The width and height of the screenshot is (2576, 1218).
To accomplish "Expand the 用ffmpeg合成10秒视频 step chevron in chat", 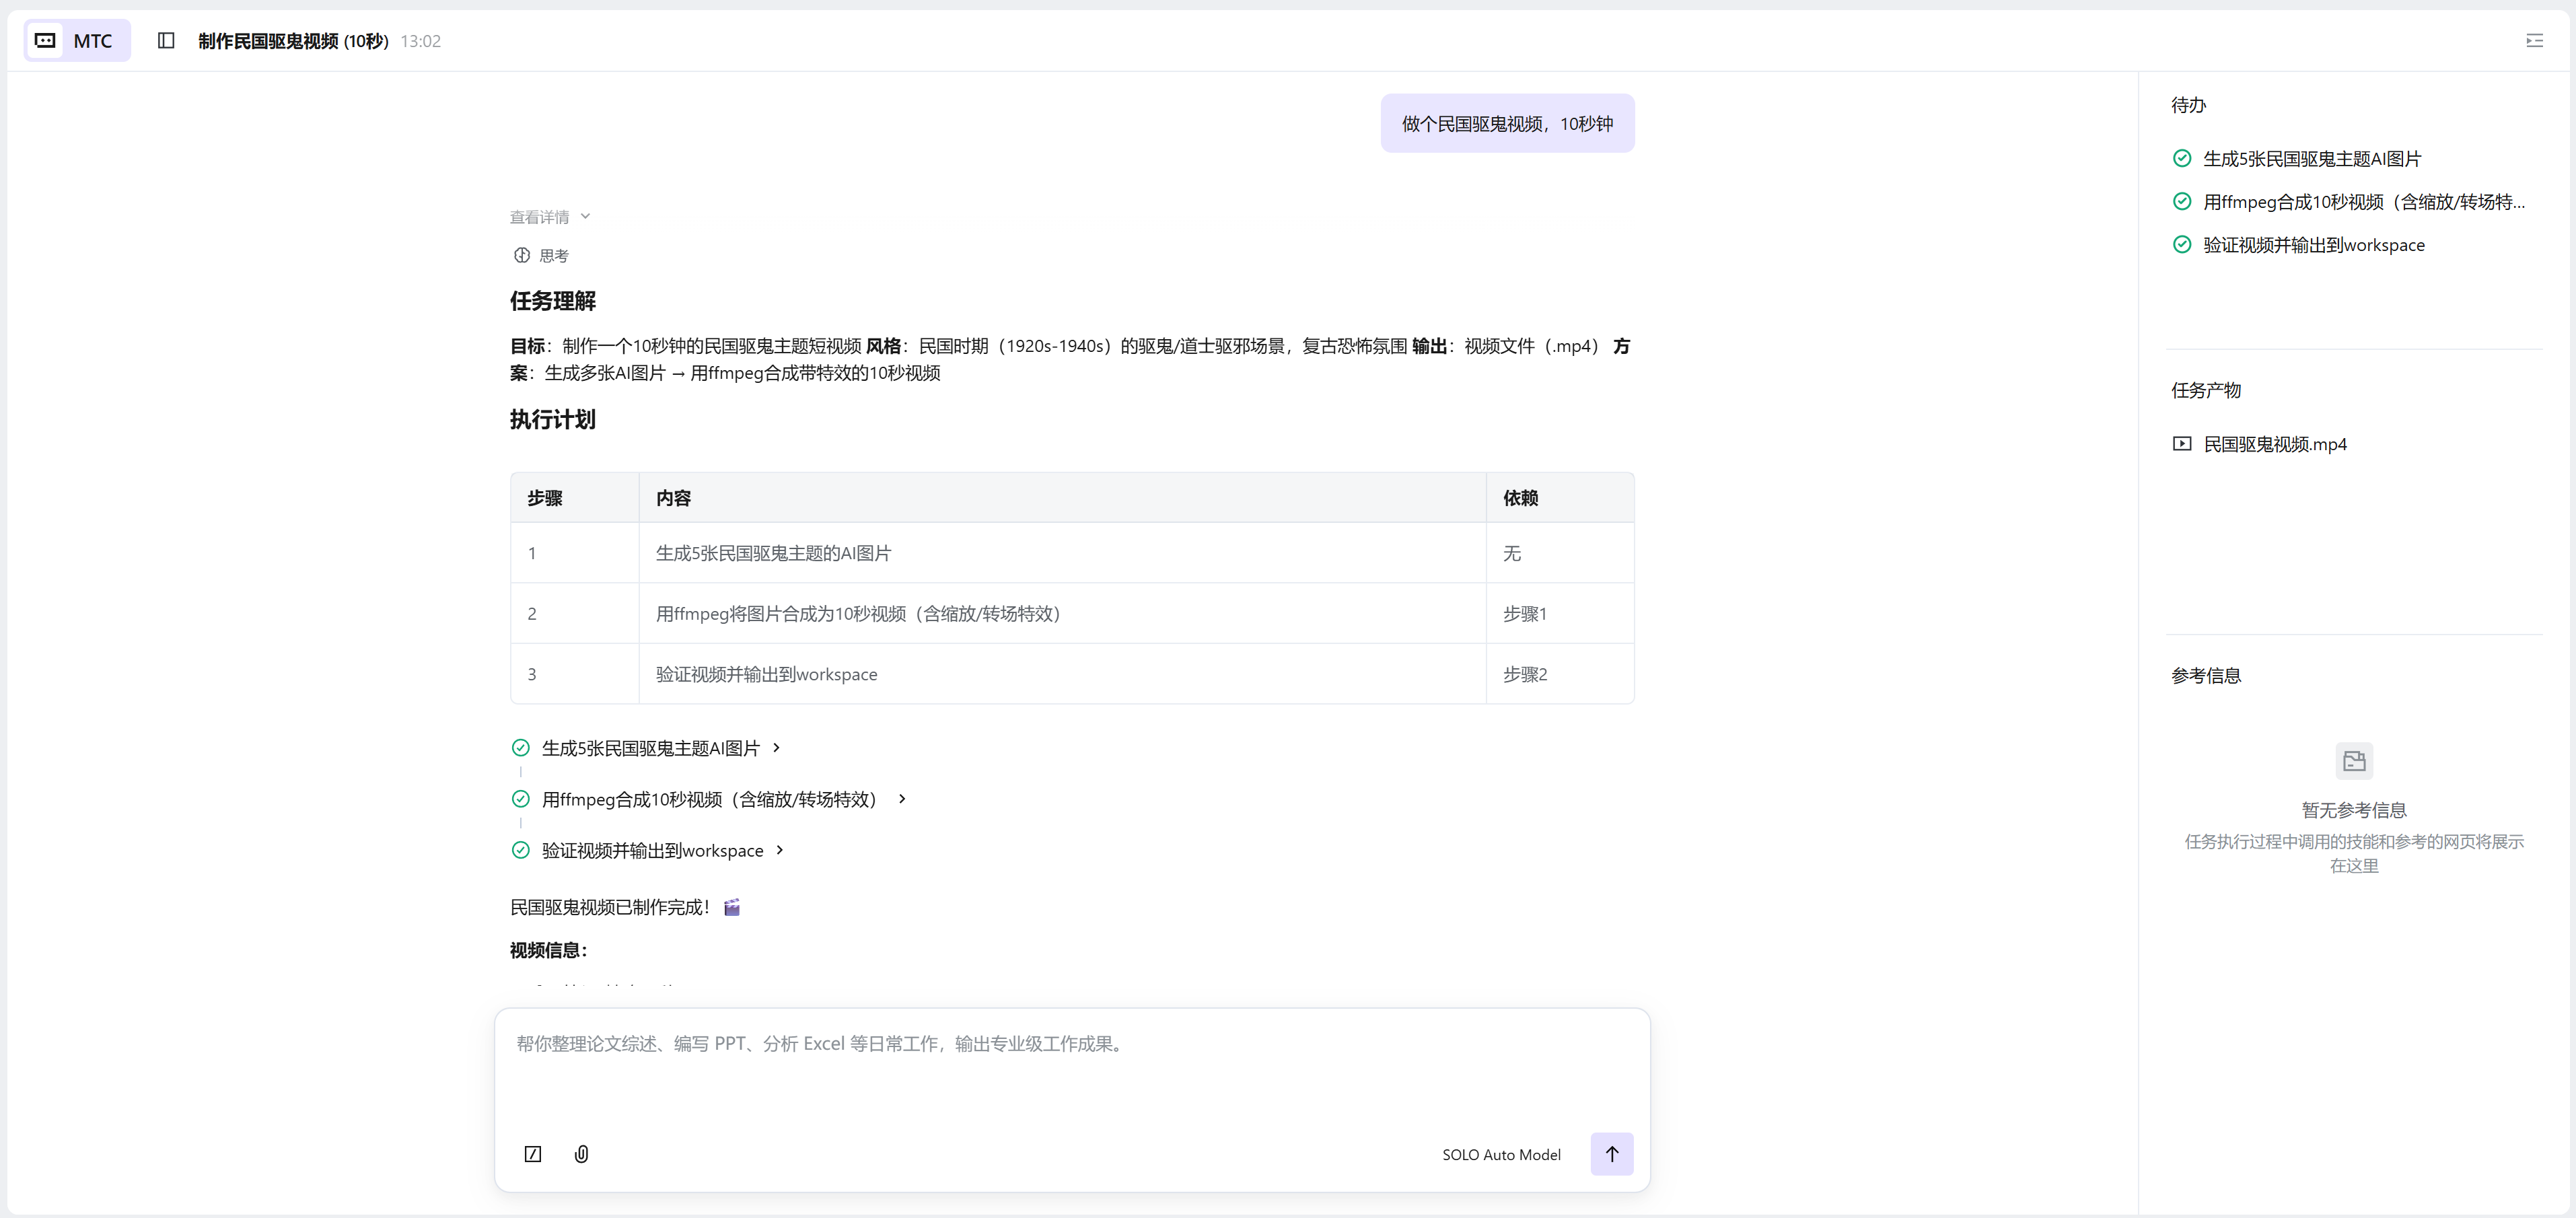I will (902, 799).
